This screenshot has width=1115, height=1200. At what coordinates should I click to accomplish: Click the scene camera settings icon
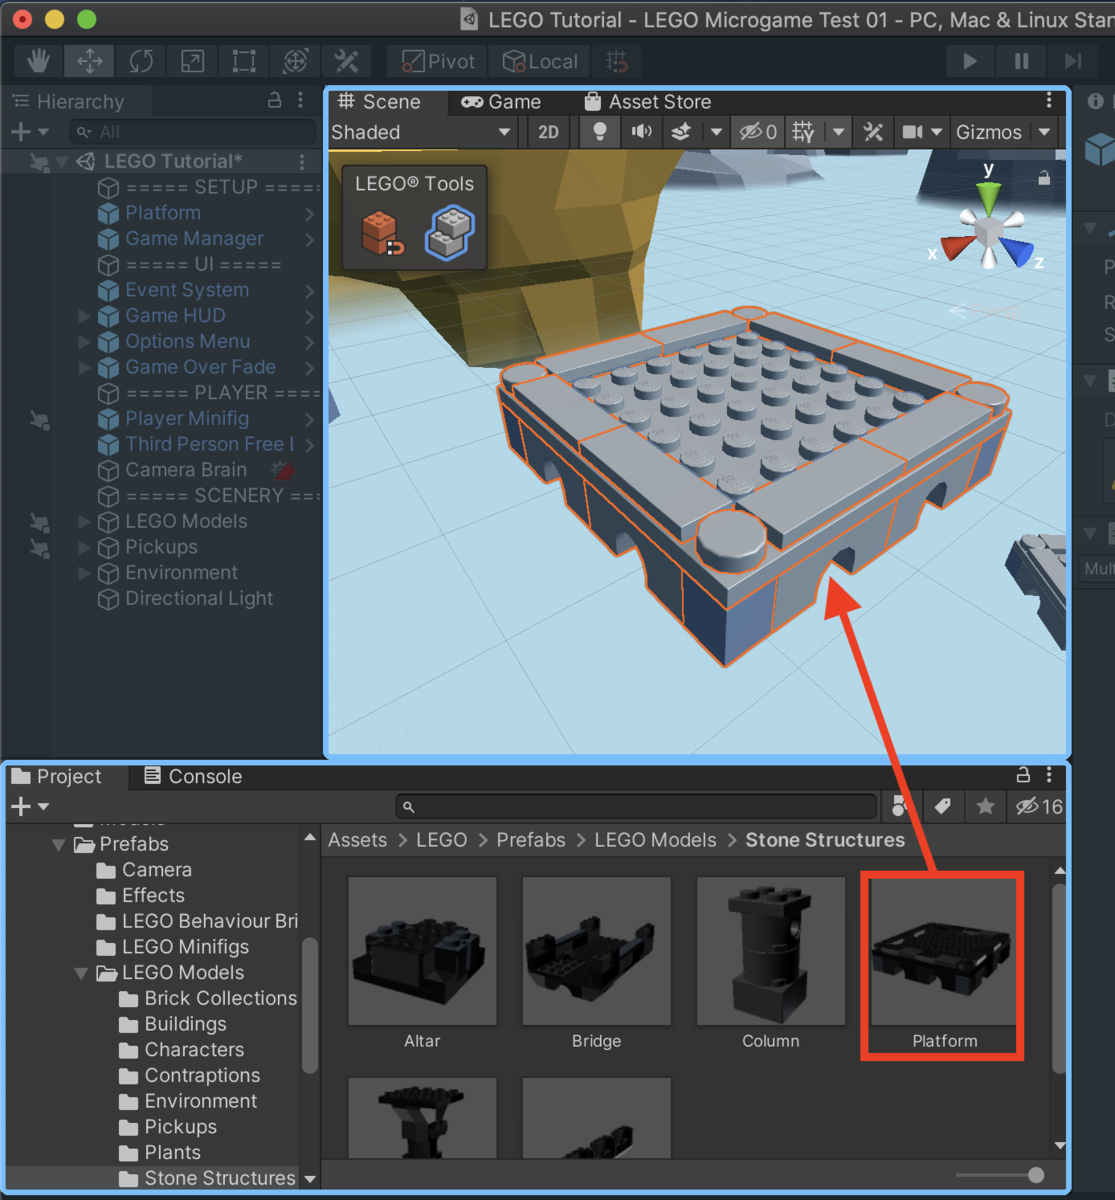pyautogui.click(x=912, y=132)
